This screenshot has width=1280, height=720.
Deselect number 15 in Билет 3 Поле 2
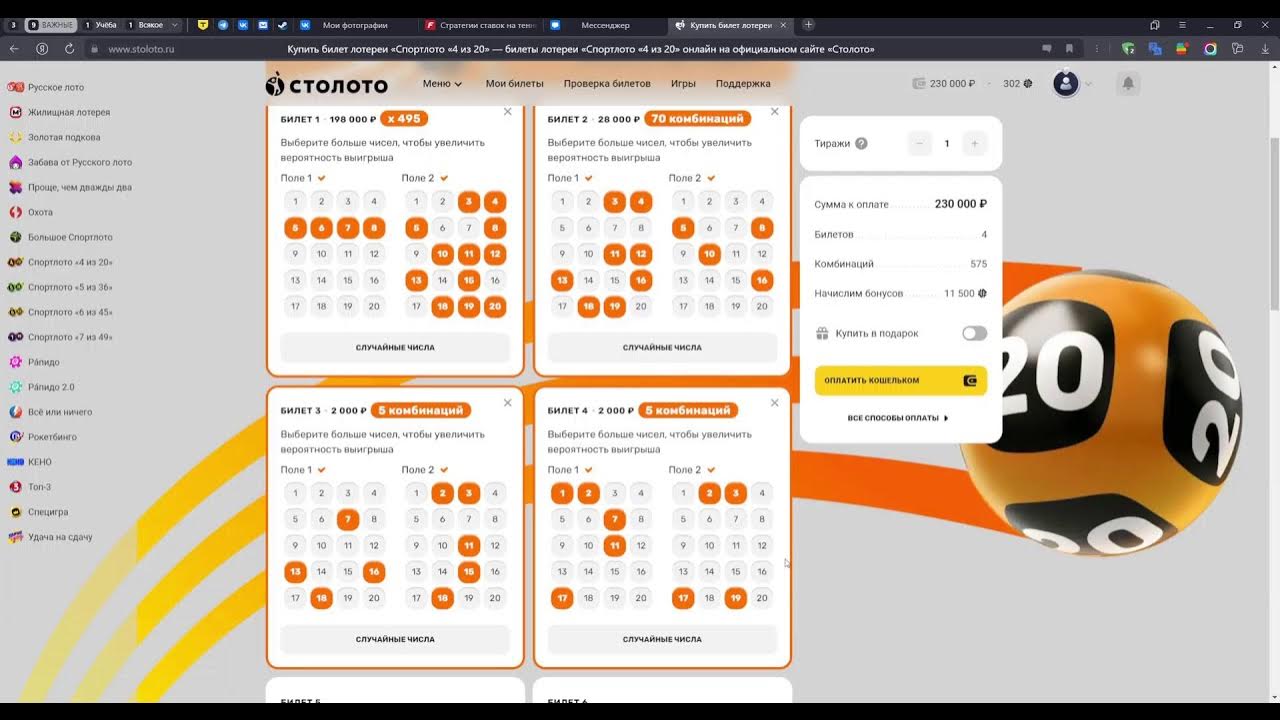468,572
